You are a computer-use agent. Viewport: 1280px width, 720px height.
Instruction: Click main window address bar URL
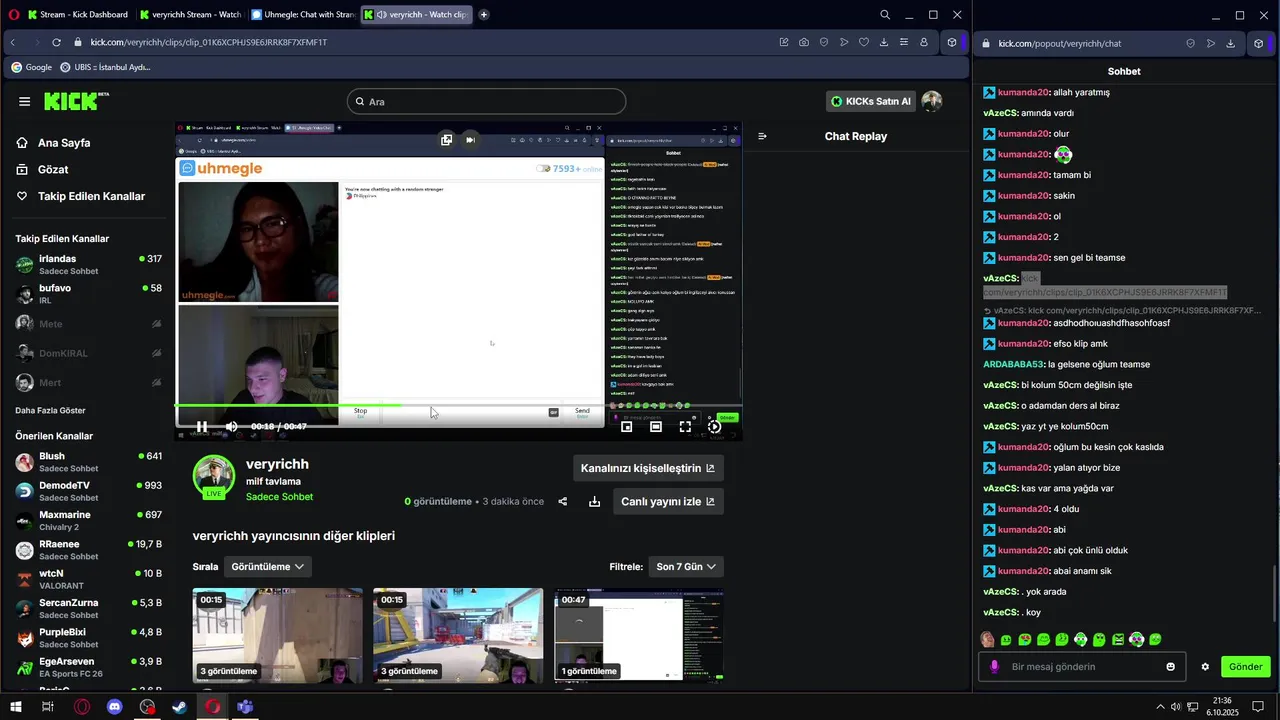pos(208,42)
